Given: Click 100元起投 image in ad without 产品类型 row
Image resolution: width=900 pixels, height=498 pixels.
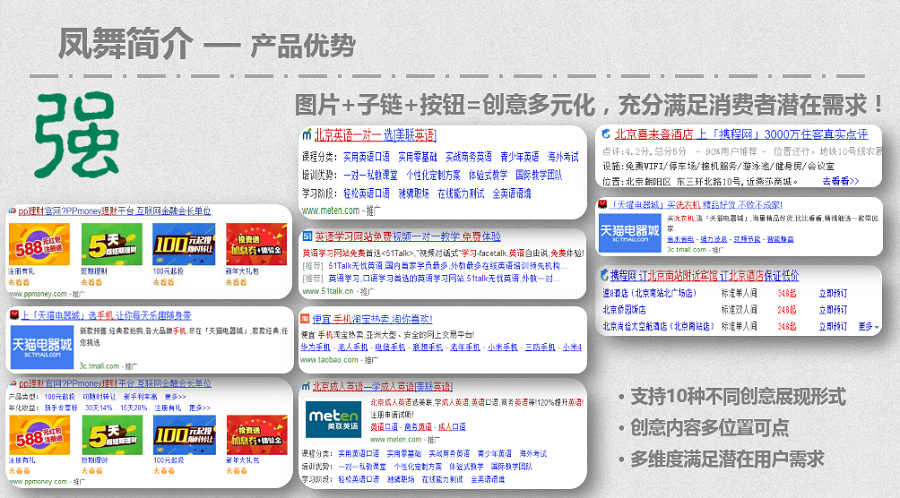Looking at the screenshot, I should tap(184, 245).
